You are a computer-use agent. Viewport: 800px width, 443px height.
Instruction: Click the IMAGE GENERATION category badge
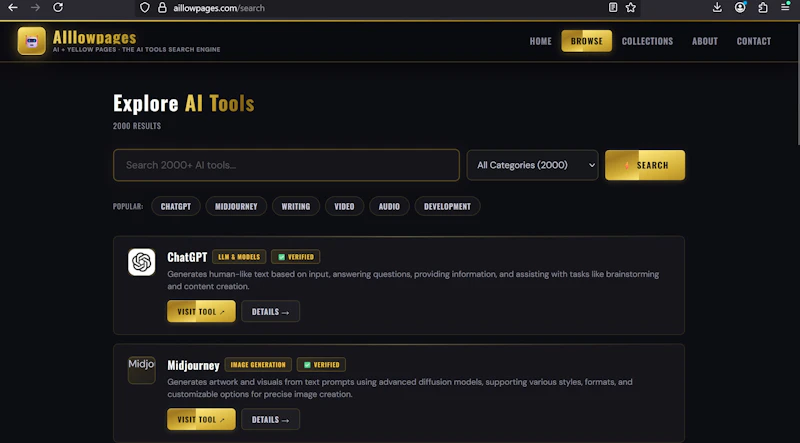coord(258,364)
